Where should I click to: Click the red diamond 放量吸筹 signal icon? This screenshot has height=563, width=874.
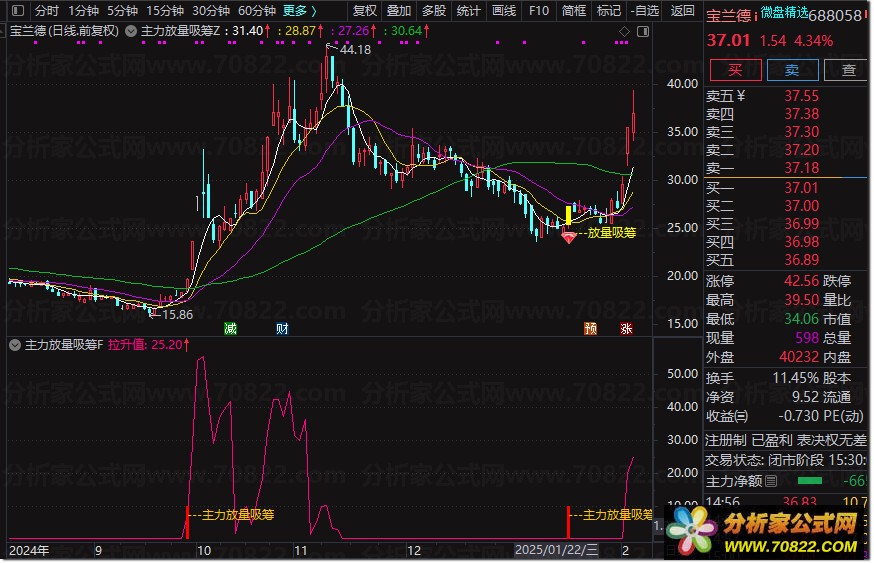pos(568,239)
